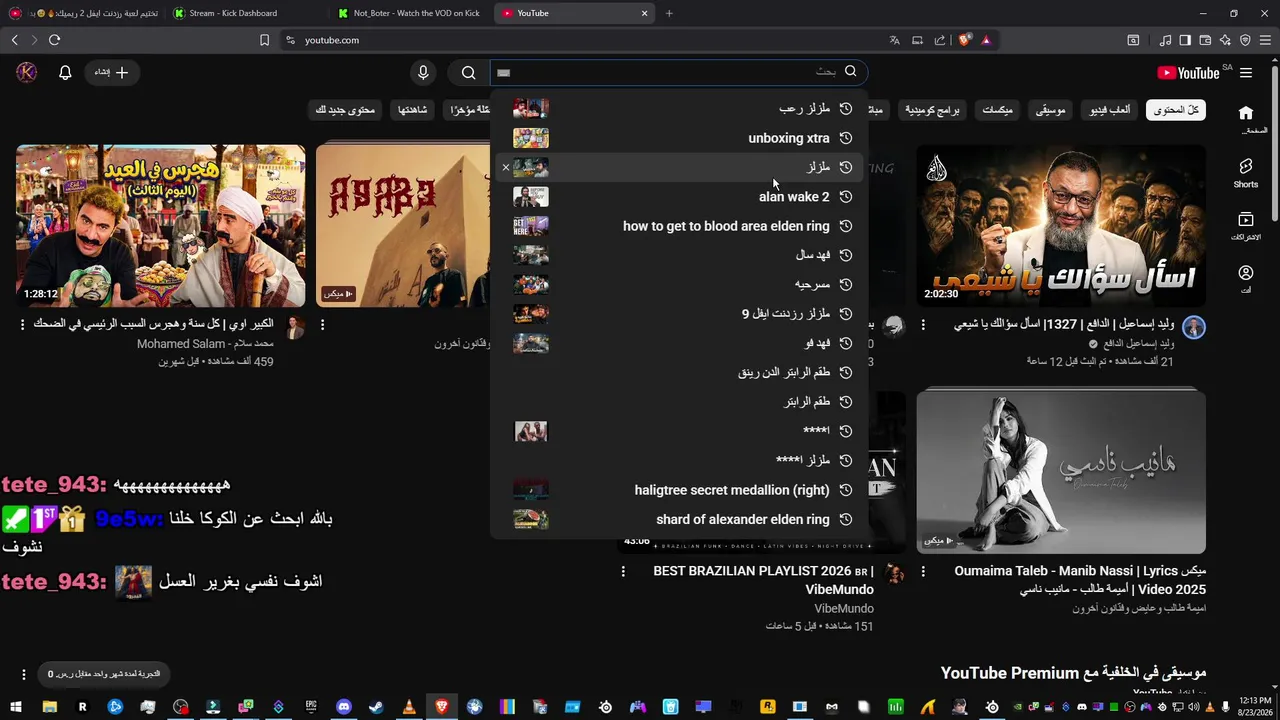Open the 'هجرس في العيد' video thumbnail
The width and height of the screenshot is (1280, 720).
click(161, 225)
